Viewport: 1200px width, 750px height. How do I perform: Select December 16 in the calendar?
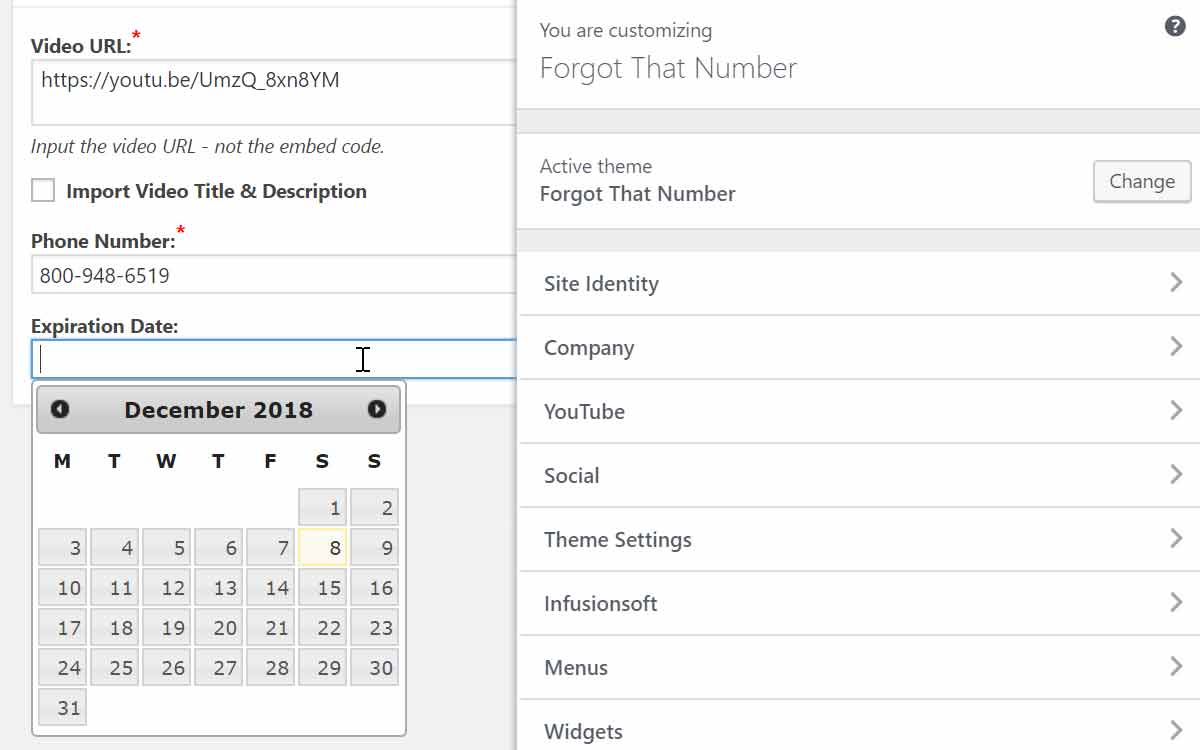pyautogui.click(x=375, y=588)
